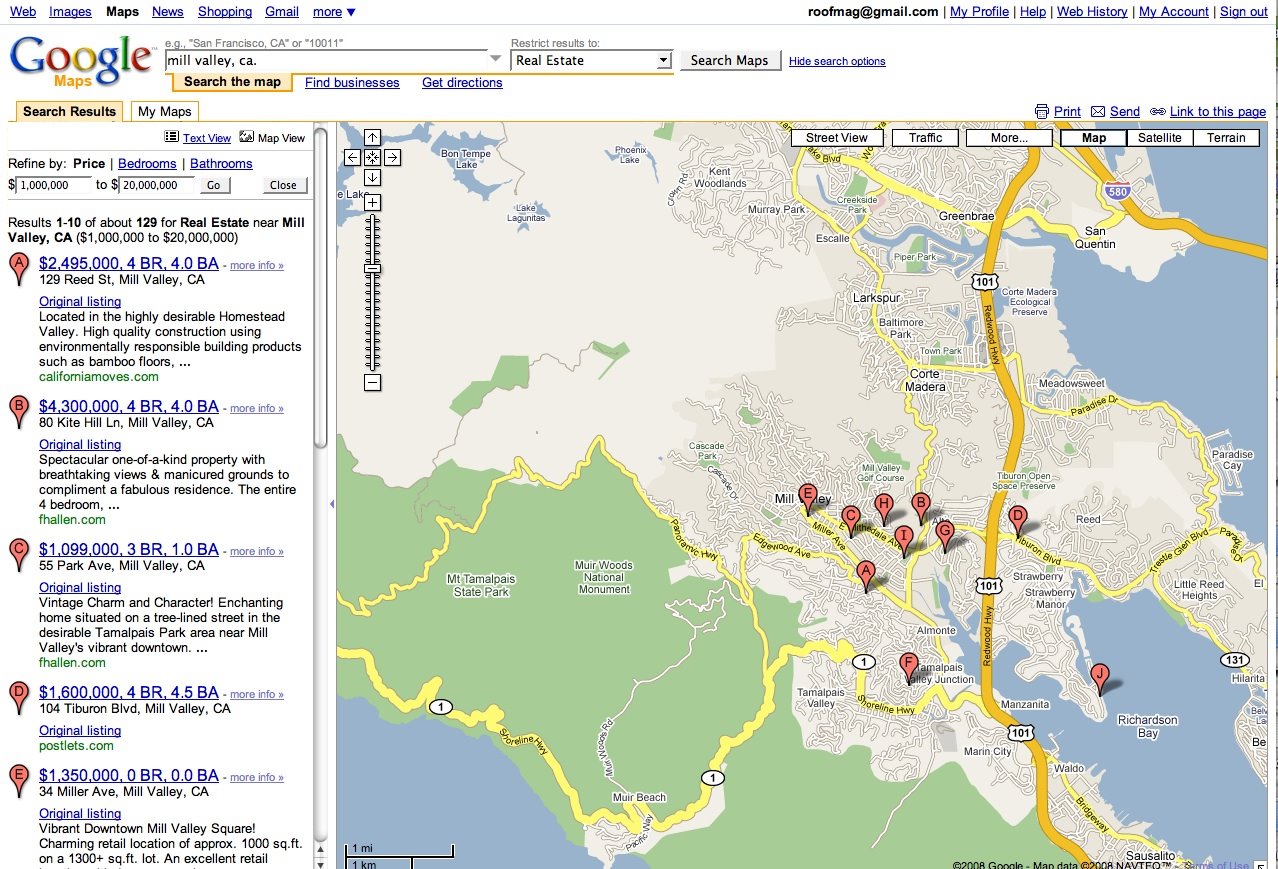Click the results panel vertical scrollbar

[x=320, y=287]
